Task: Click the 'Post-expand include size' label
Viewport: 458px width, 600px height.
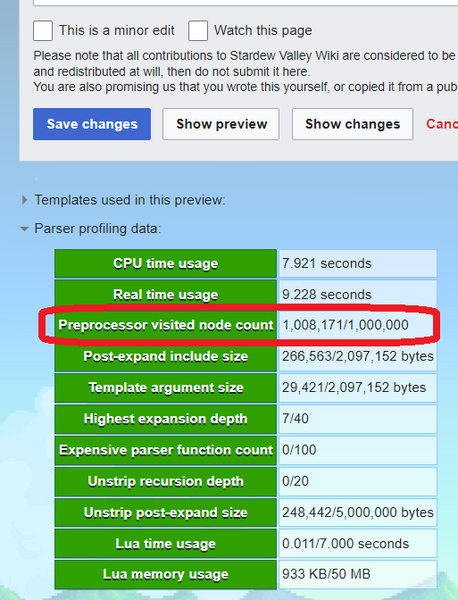Action: coord(166,357)
